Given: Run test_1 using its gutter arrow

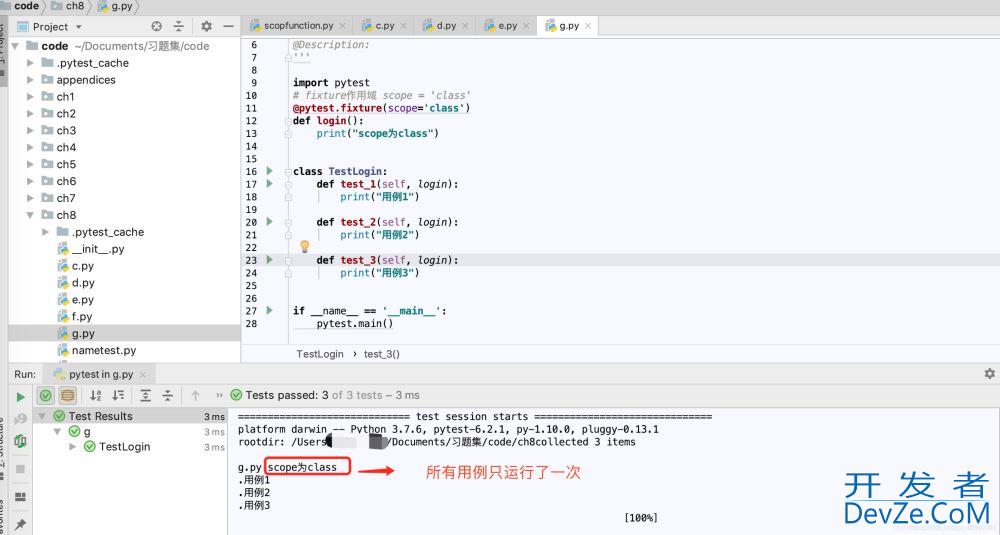Looking at the screenshot, I should coord(269,184).
